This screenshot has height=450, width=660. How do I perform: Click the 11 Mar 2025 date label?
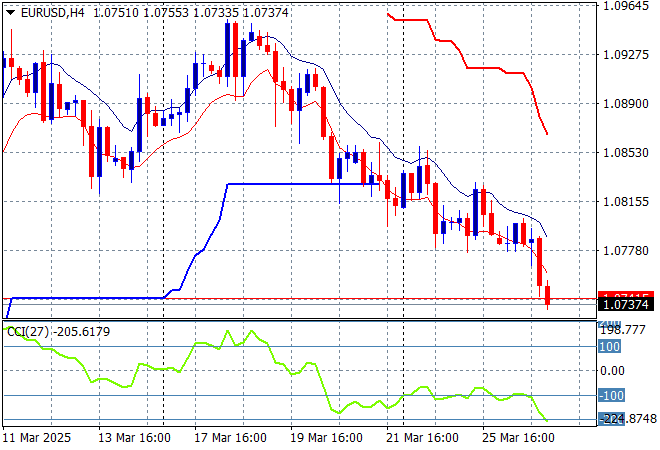tap(37, 438)
